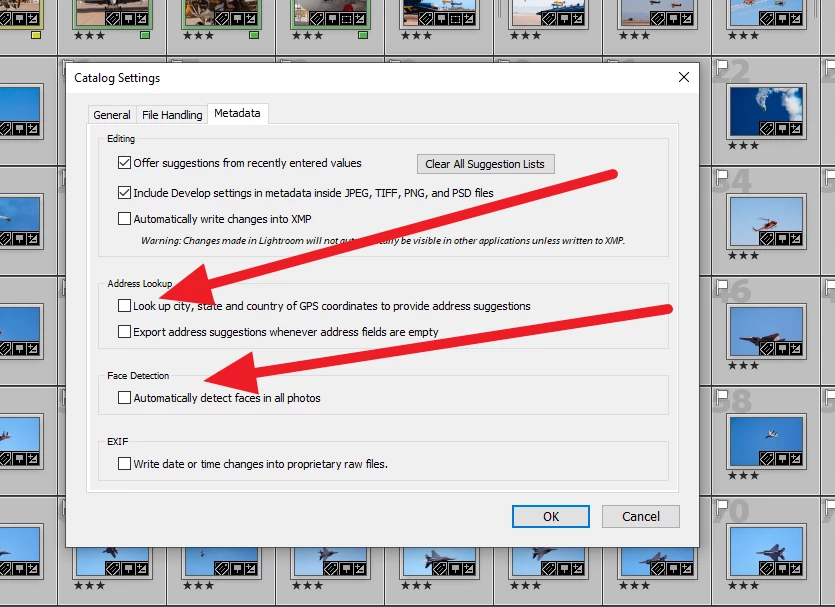Check Look up city, state and country option
Screen dimensions: 835x607
tap(124, 306)
